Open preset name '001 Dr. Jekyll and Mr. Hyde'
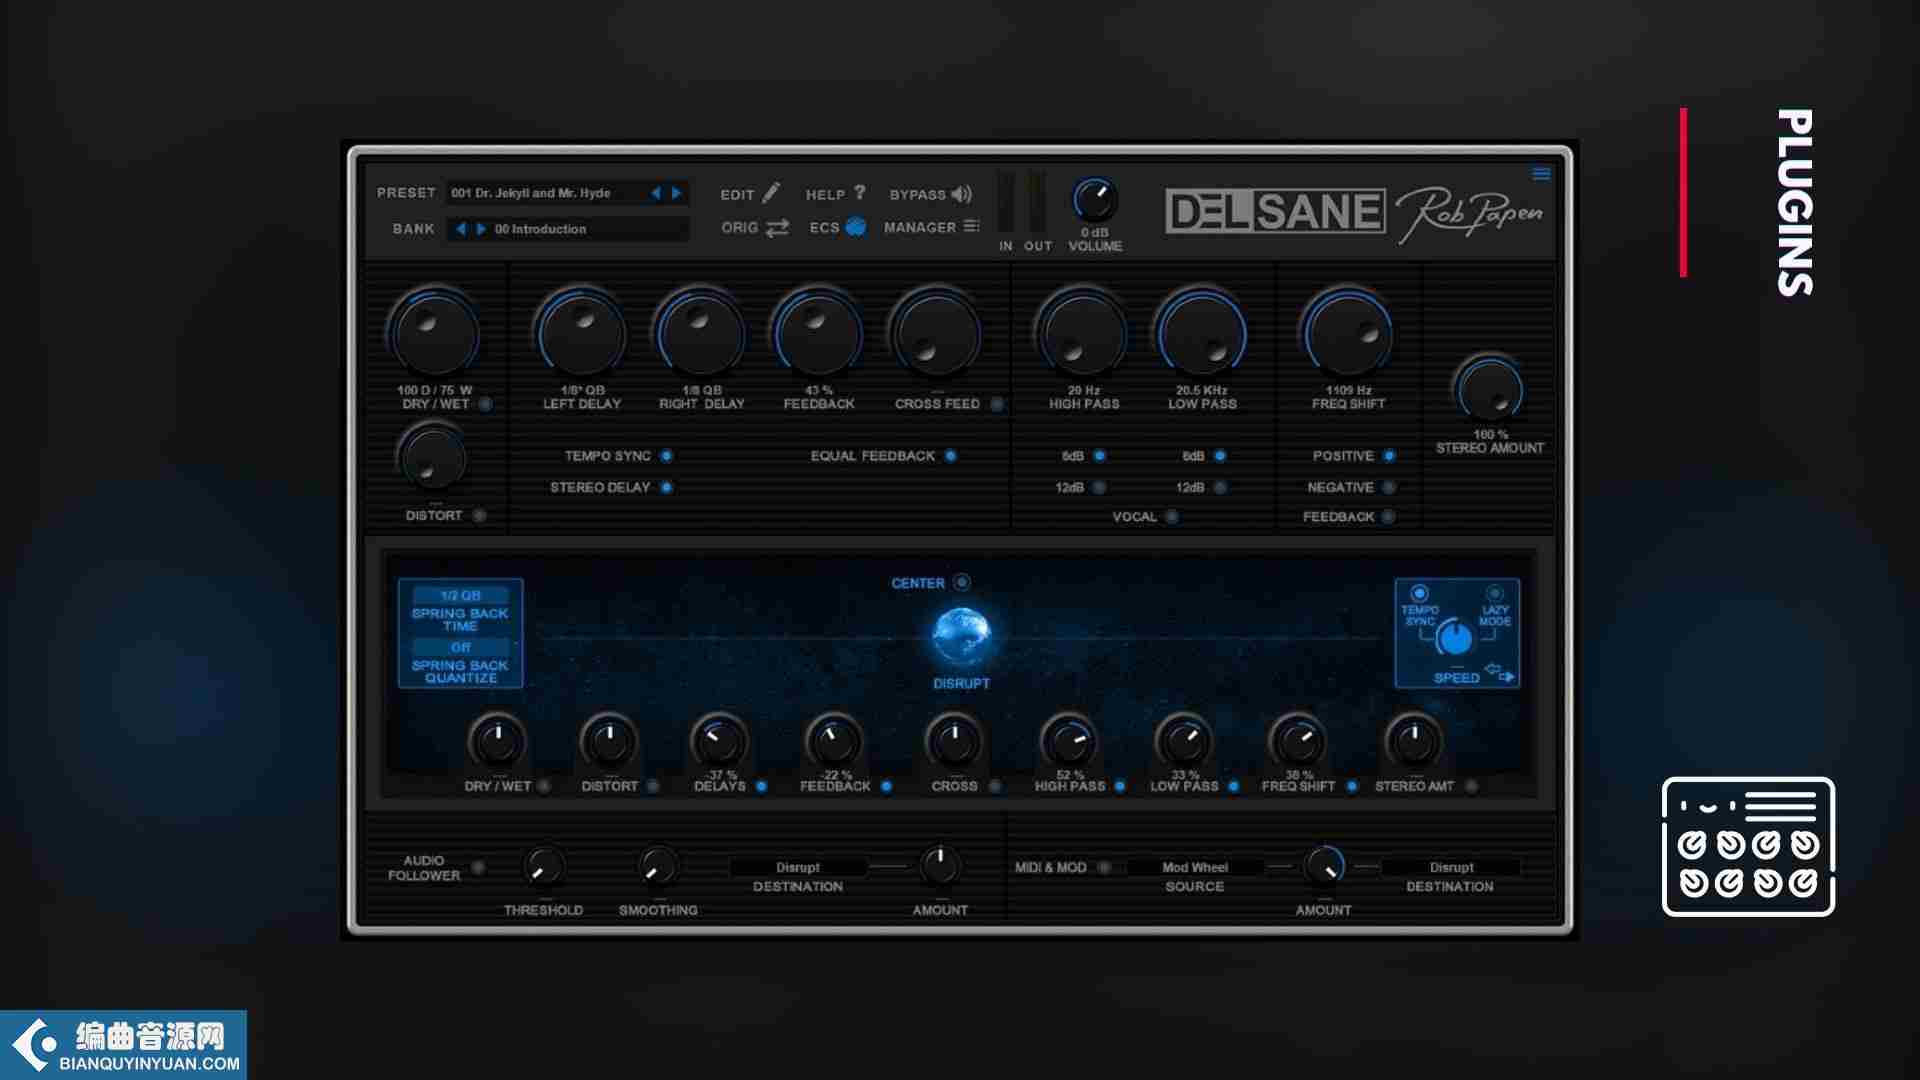 pyautogui.click(x=530, y=193)
